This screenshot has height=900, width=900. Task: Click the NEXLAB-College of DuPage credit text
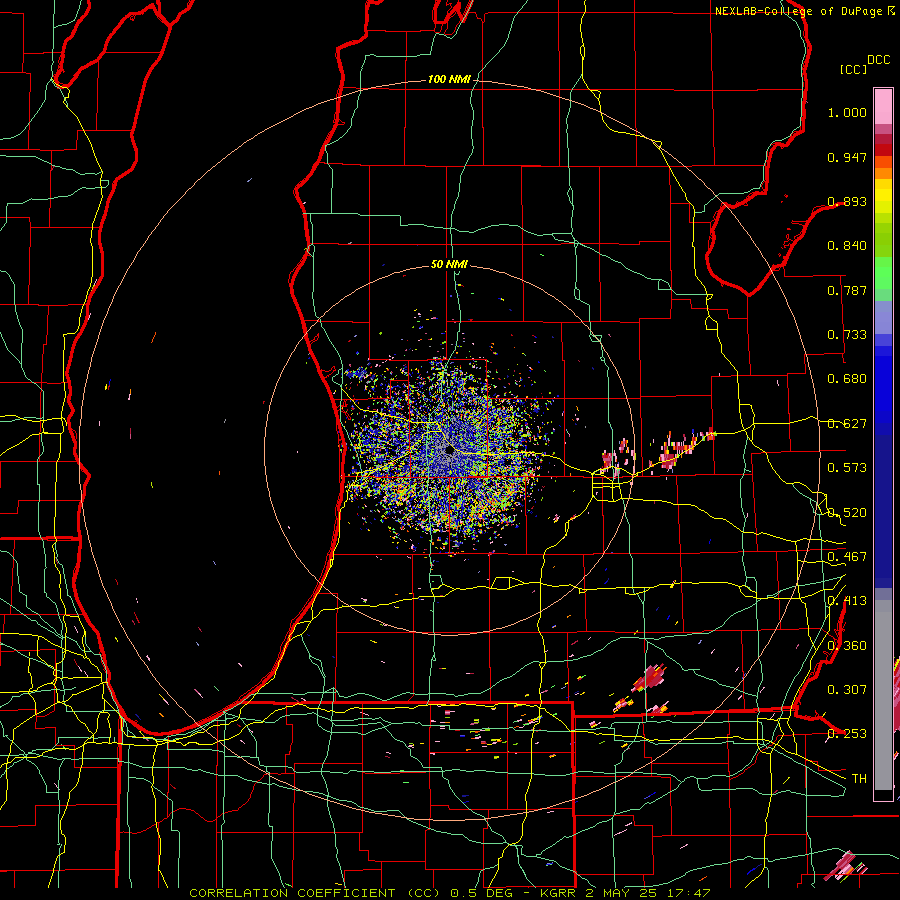tap(799, 11)
